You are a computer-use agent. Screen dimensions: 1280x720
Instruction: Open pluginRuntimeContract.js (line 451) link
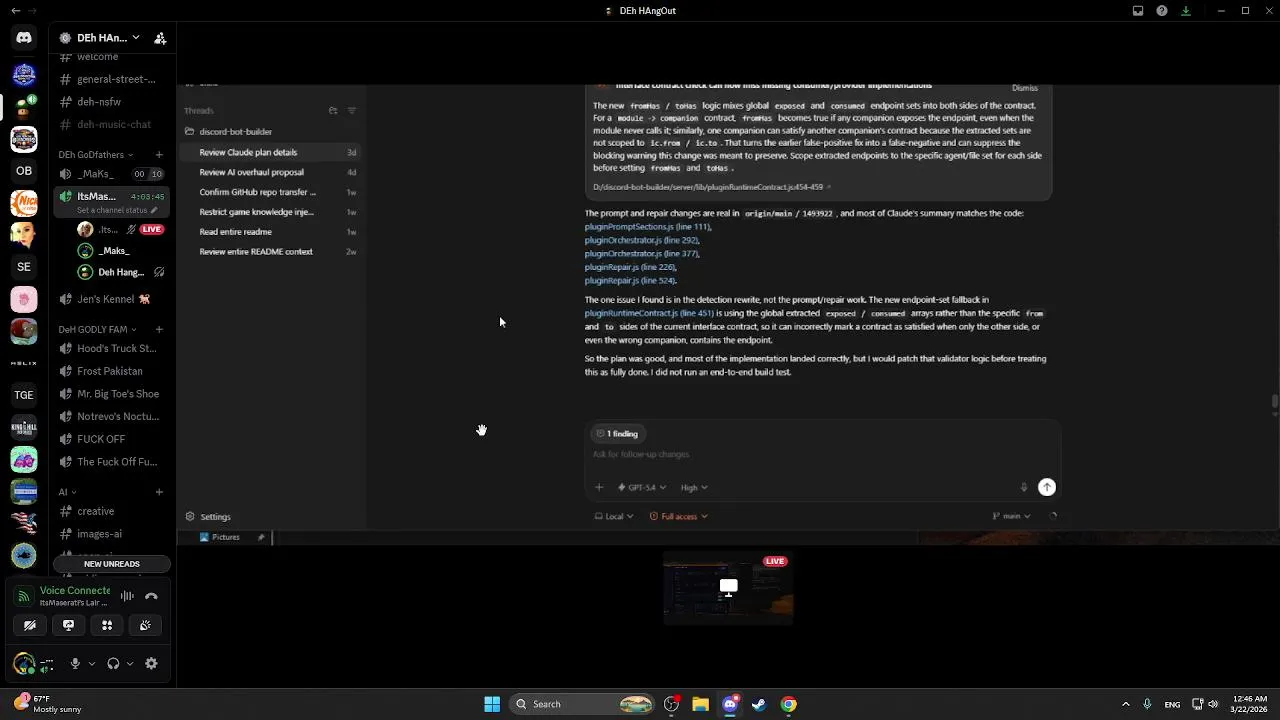pos(649,313)
